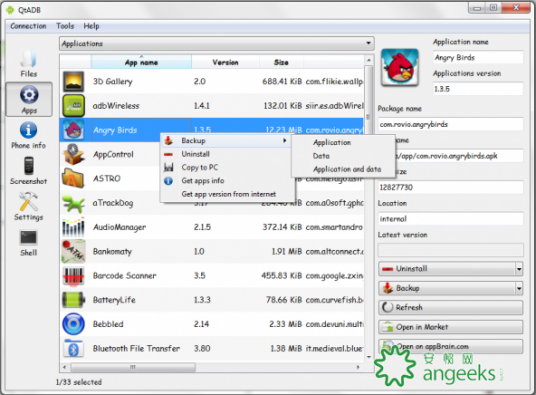The height and width of the screenshot is (395, 536).
Task: Open the Backup button dropdown arrow
Action: (x=519, y=288)
